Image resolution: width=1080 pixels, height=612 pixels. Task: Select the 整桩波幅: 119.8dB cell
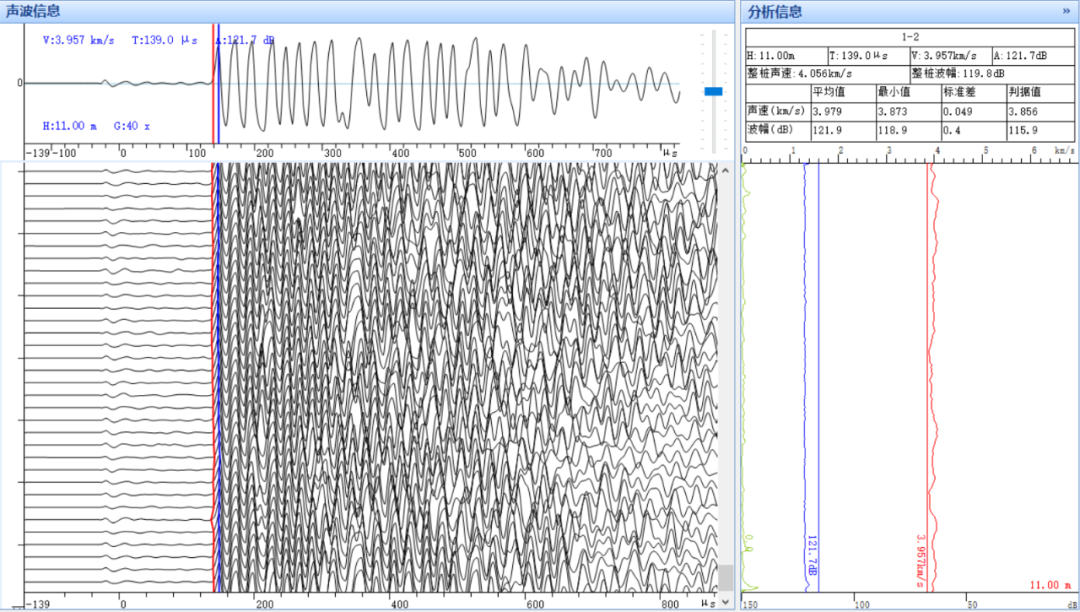coord(993,74)
